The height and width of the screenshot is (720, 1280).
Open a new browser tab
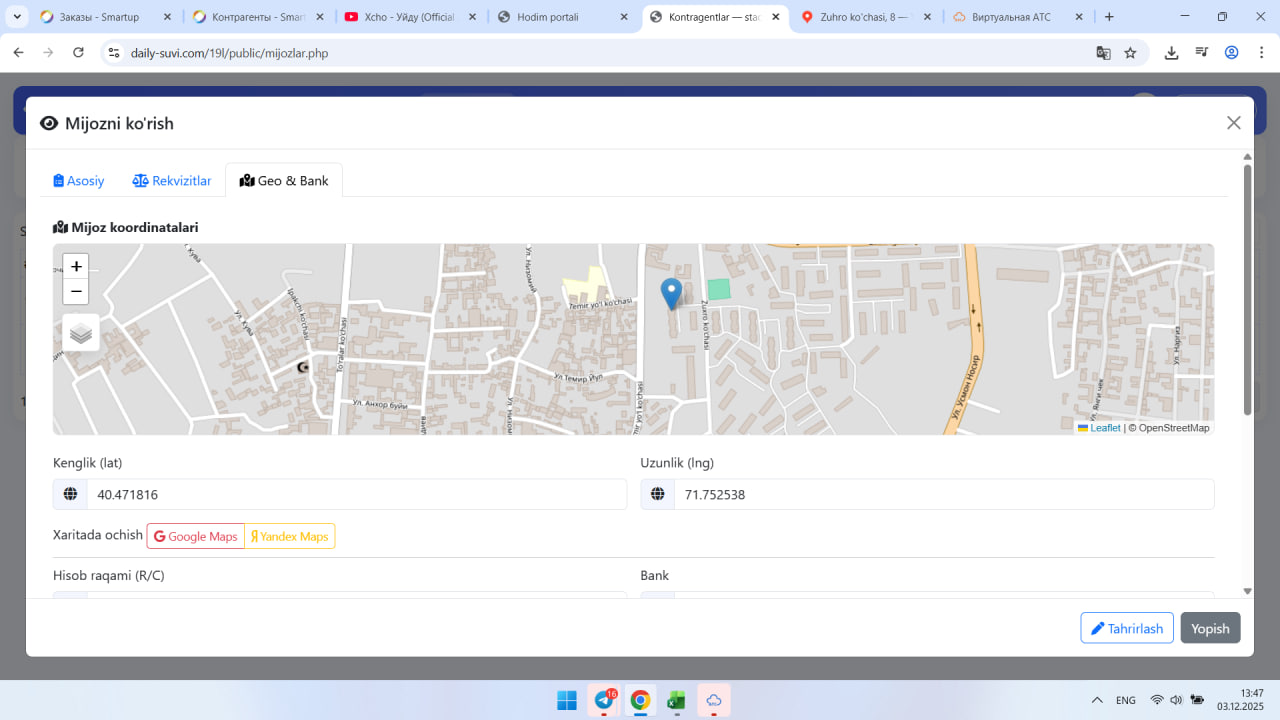pos(1109,17)
